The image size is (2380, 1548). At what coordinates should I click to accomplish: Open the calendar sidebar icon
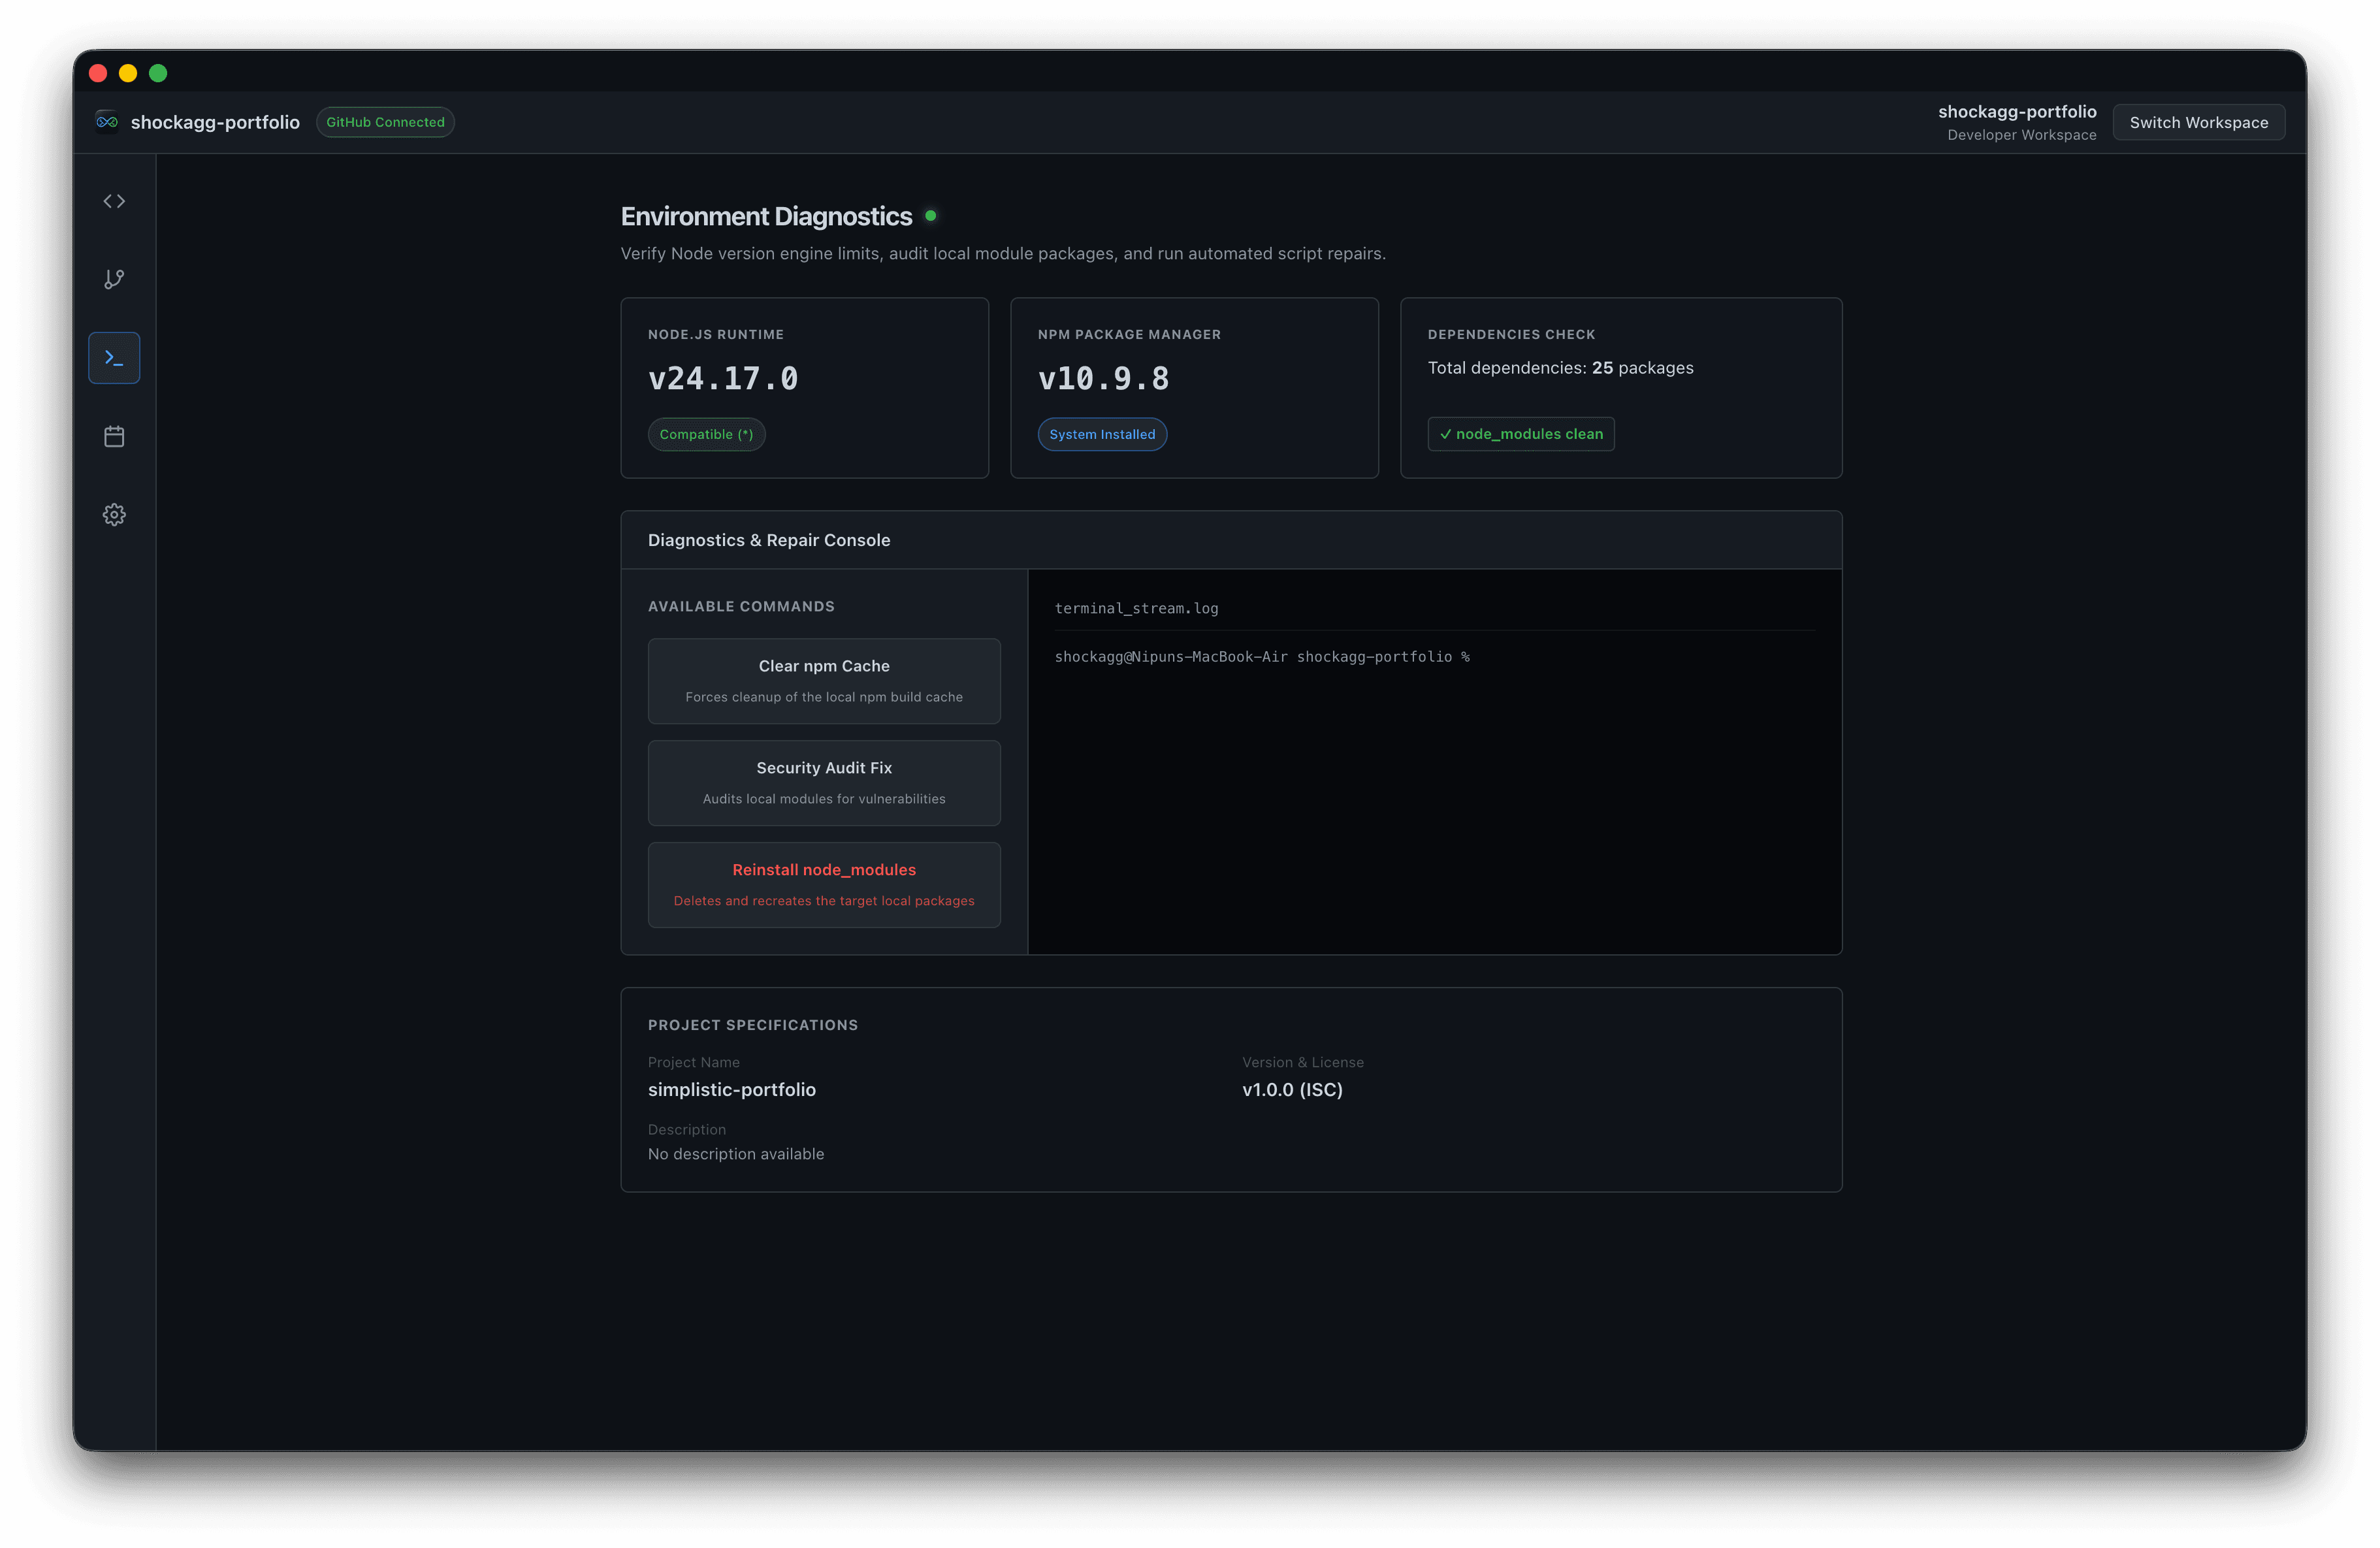[114, 436]
